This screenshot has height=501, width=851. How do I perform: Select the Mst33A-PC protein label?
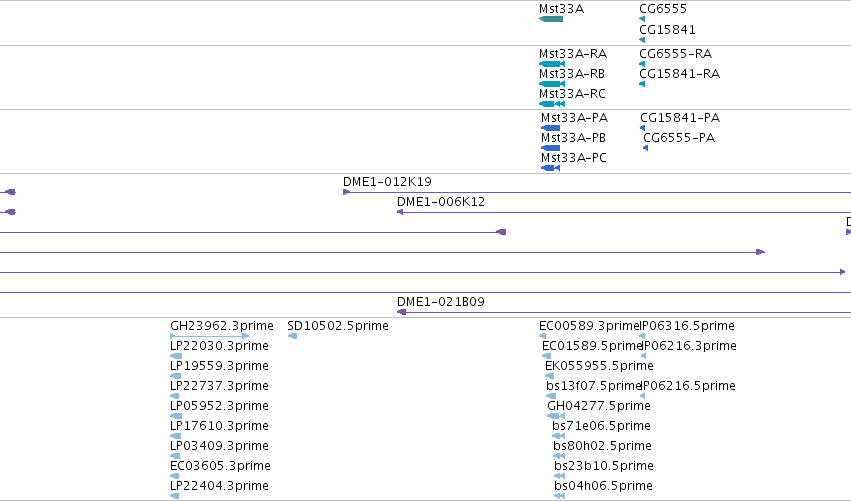tap(574, 158)
